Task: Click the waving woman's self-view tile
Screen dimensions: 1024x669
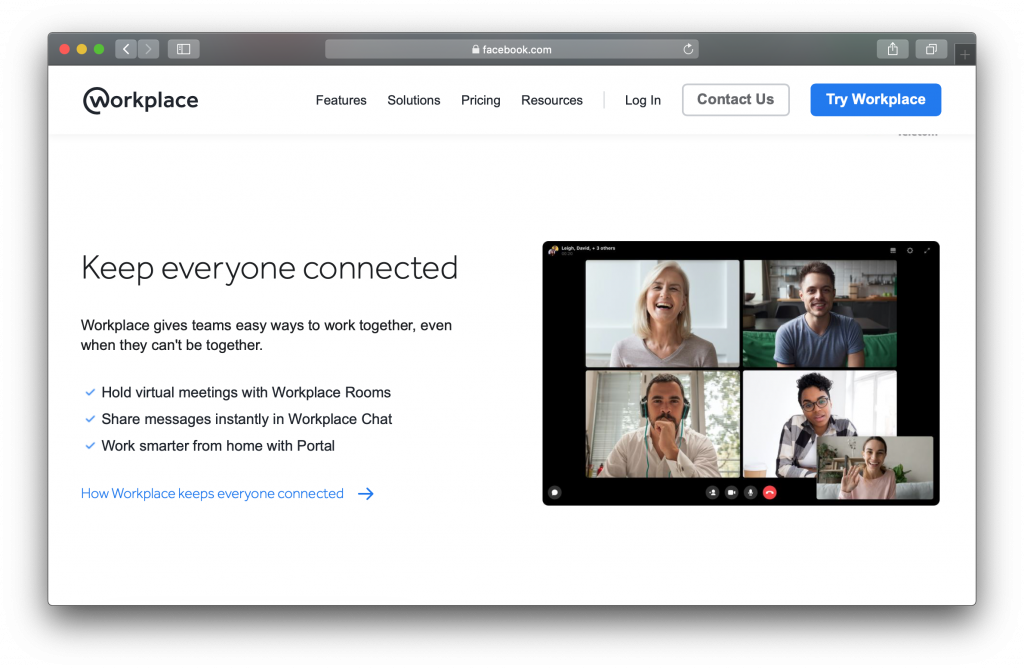Action: tap(875, 468)
